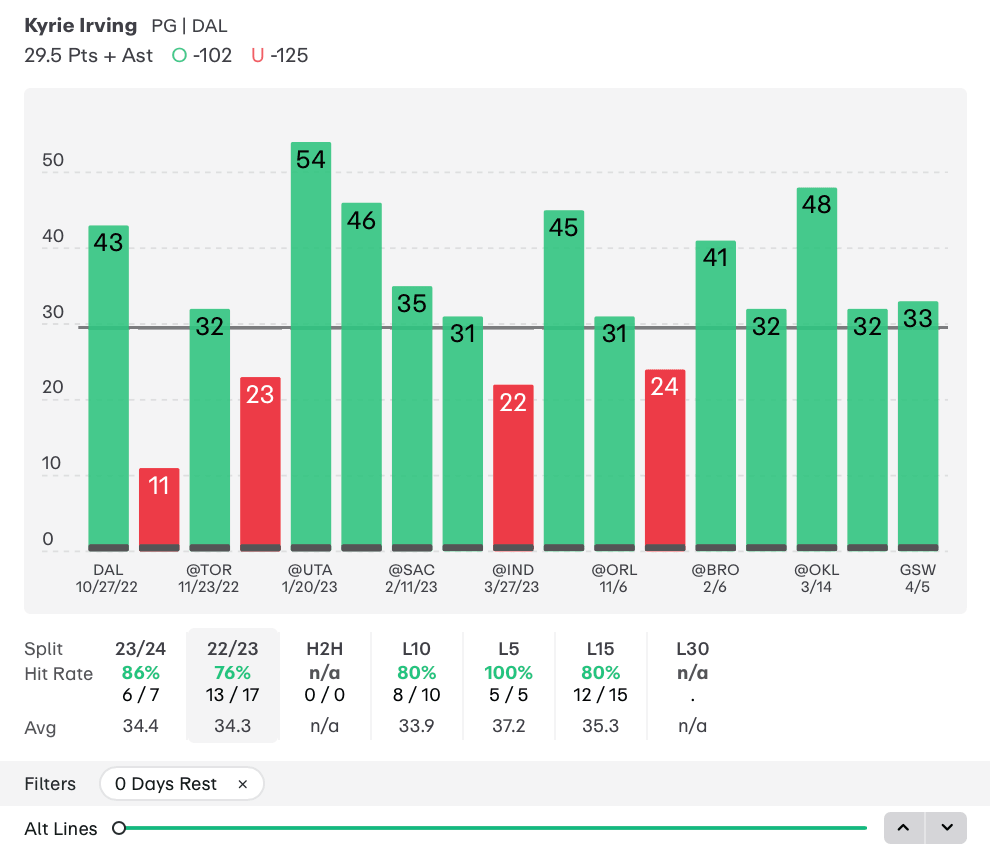
Task: Click the @ORL 11/6 axis label
Action: (614, 578)
